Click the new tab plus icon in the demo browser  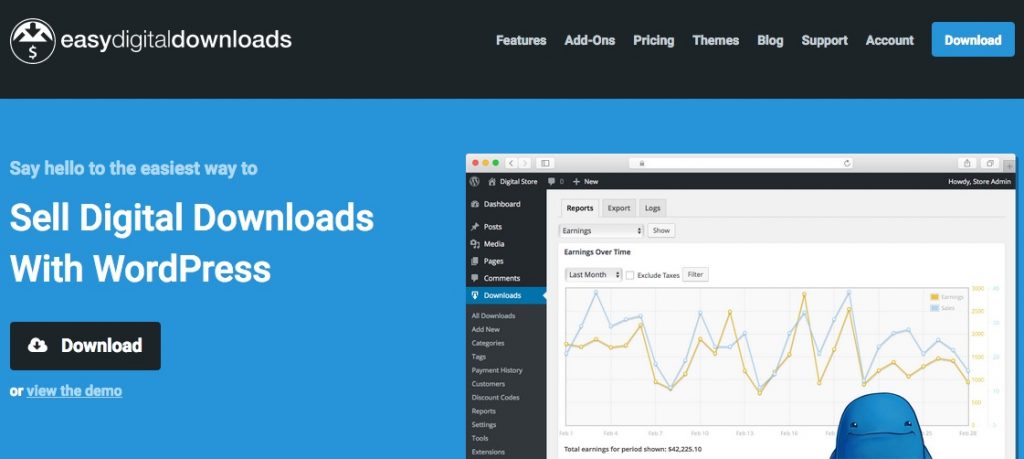coord(1011,166)
